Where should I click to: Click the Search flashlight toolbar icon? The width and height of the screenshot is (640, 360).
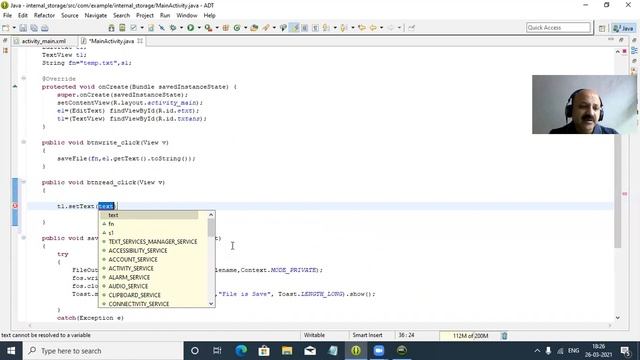coord(266,28)
